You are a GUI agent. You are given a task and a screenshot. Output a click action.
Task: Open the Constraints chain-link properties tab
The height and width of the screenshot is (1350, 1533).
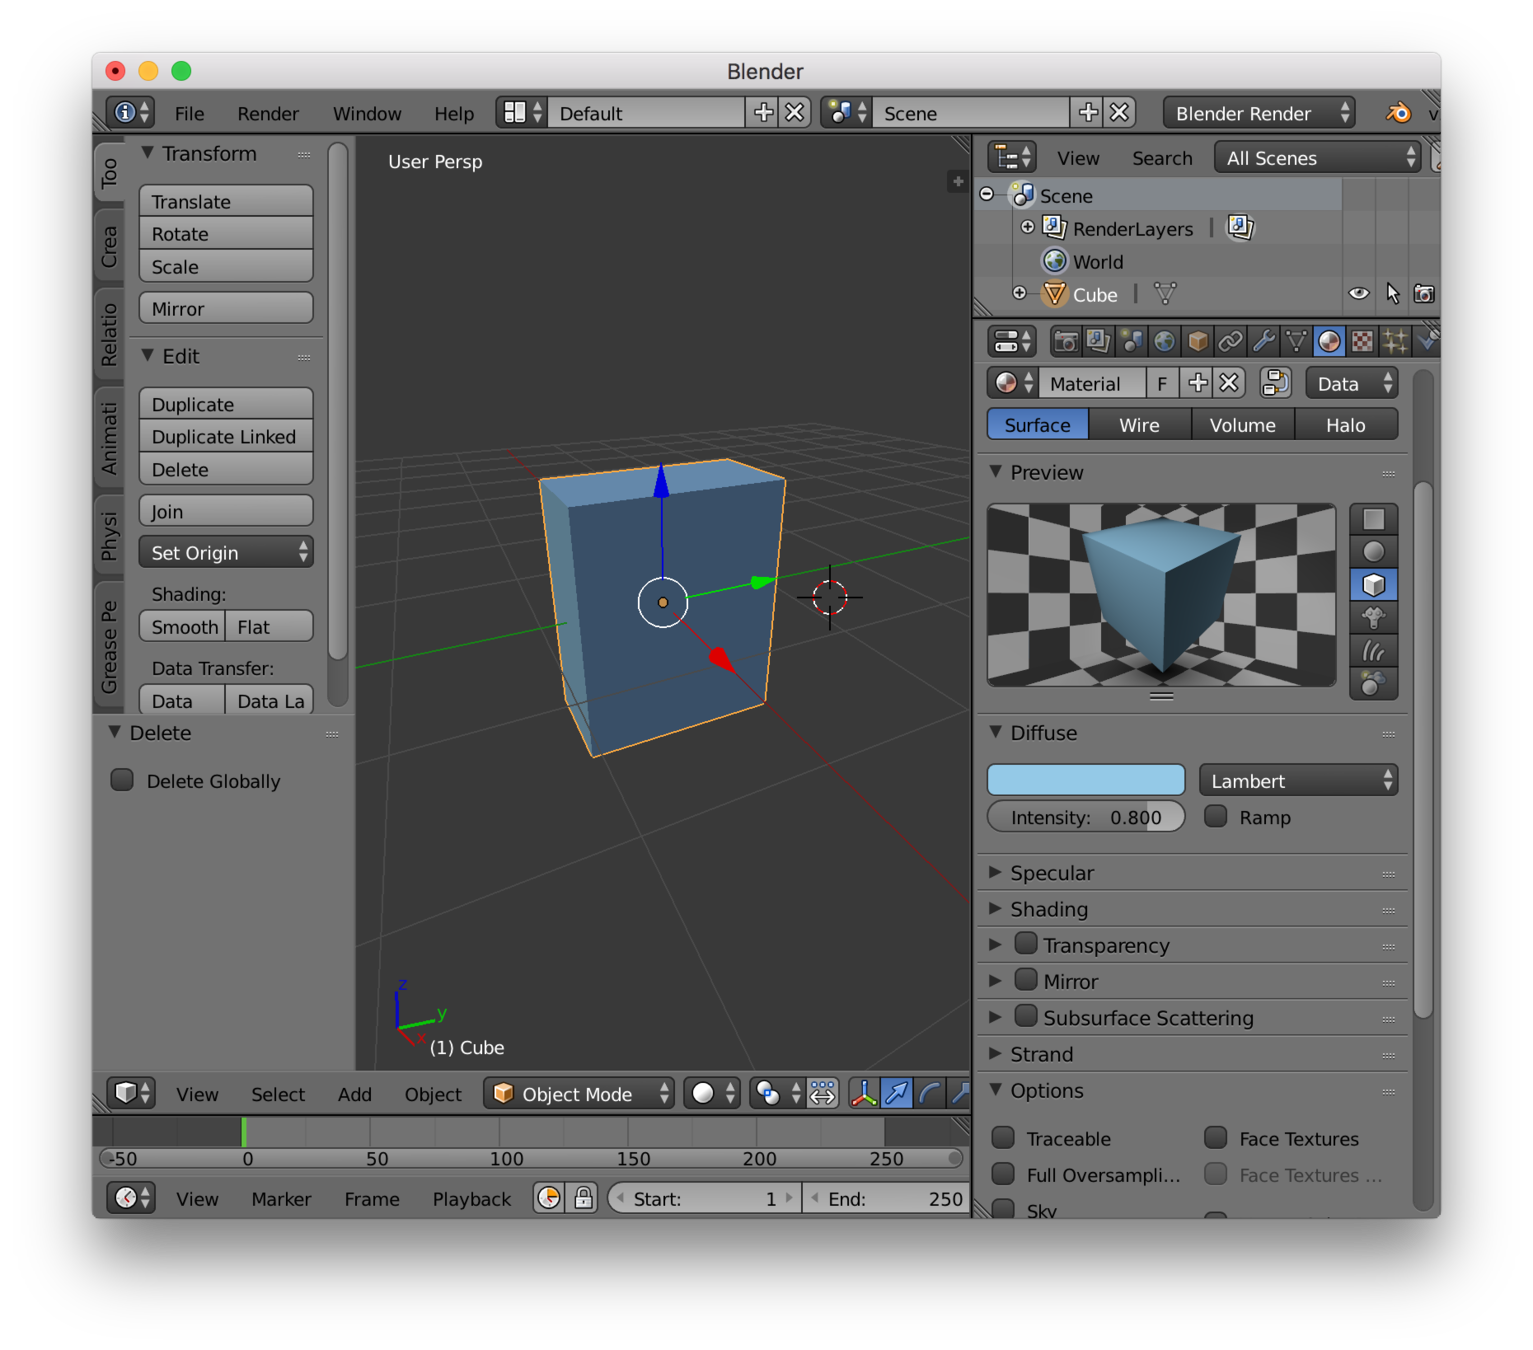pos(1231,342)
